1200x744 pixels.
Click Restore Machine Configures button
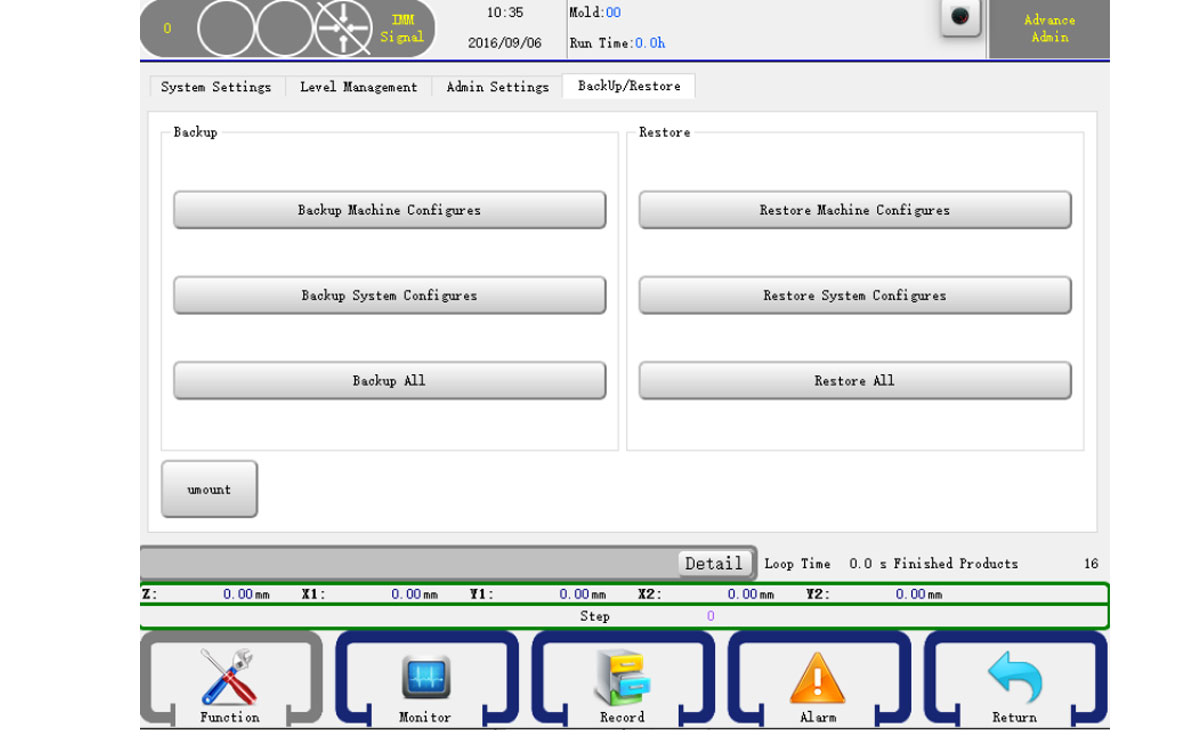coord(854,210)
